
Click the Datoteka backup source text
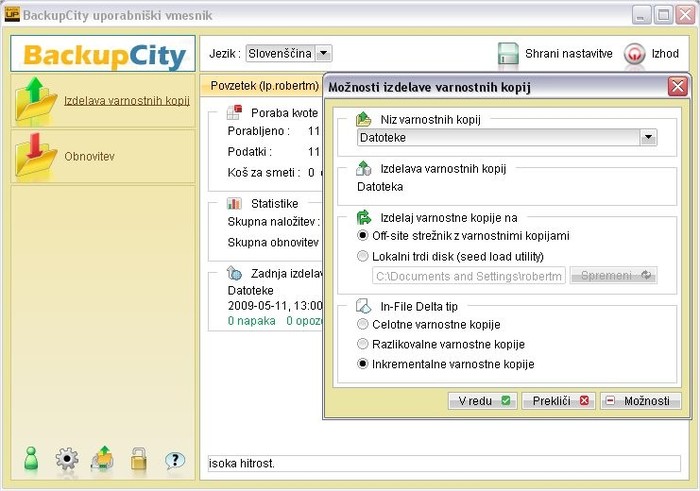click(380, 187)
